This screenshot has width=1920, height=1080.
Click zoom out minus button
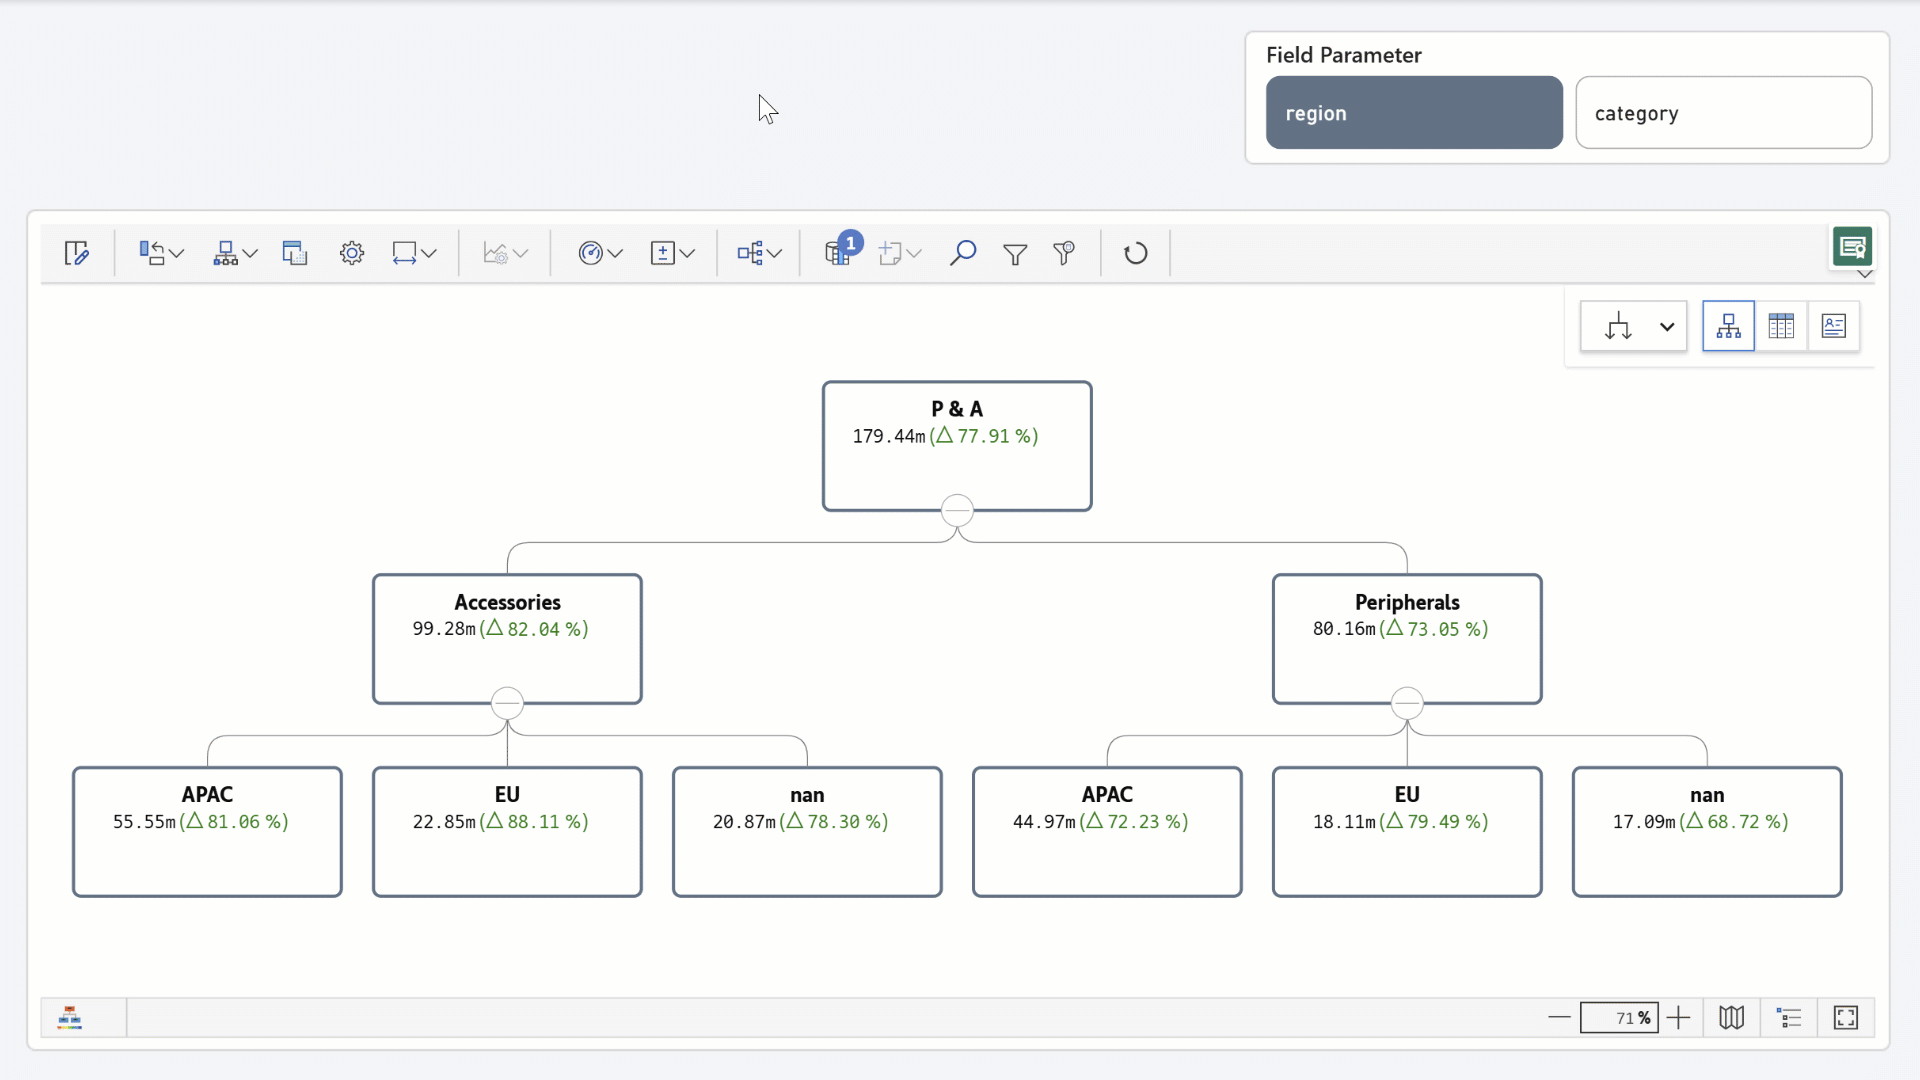point(1559,1018)
